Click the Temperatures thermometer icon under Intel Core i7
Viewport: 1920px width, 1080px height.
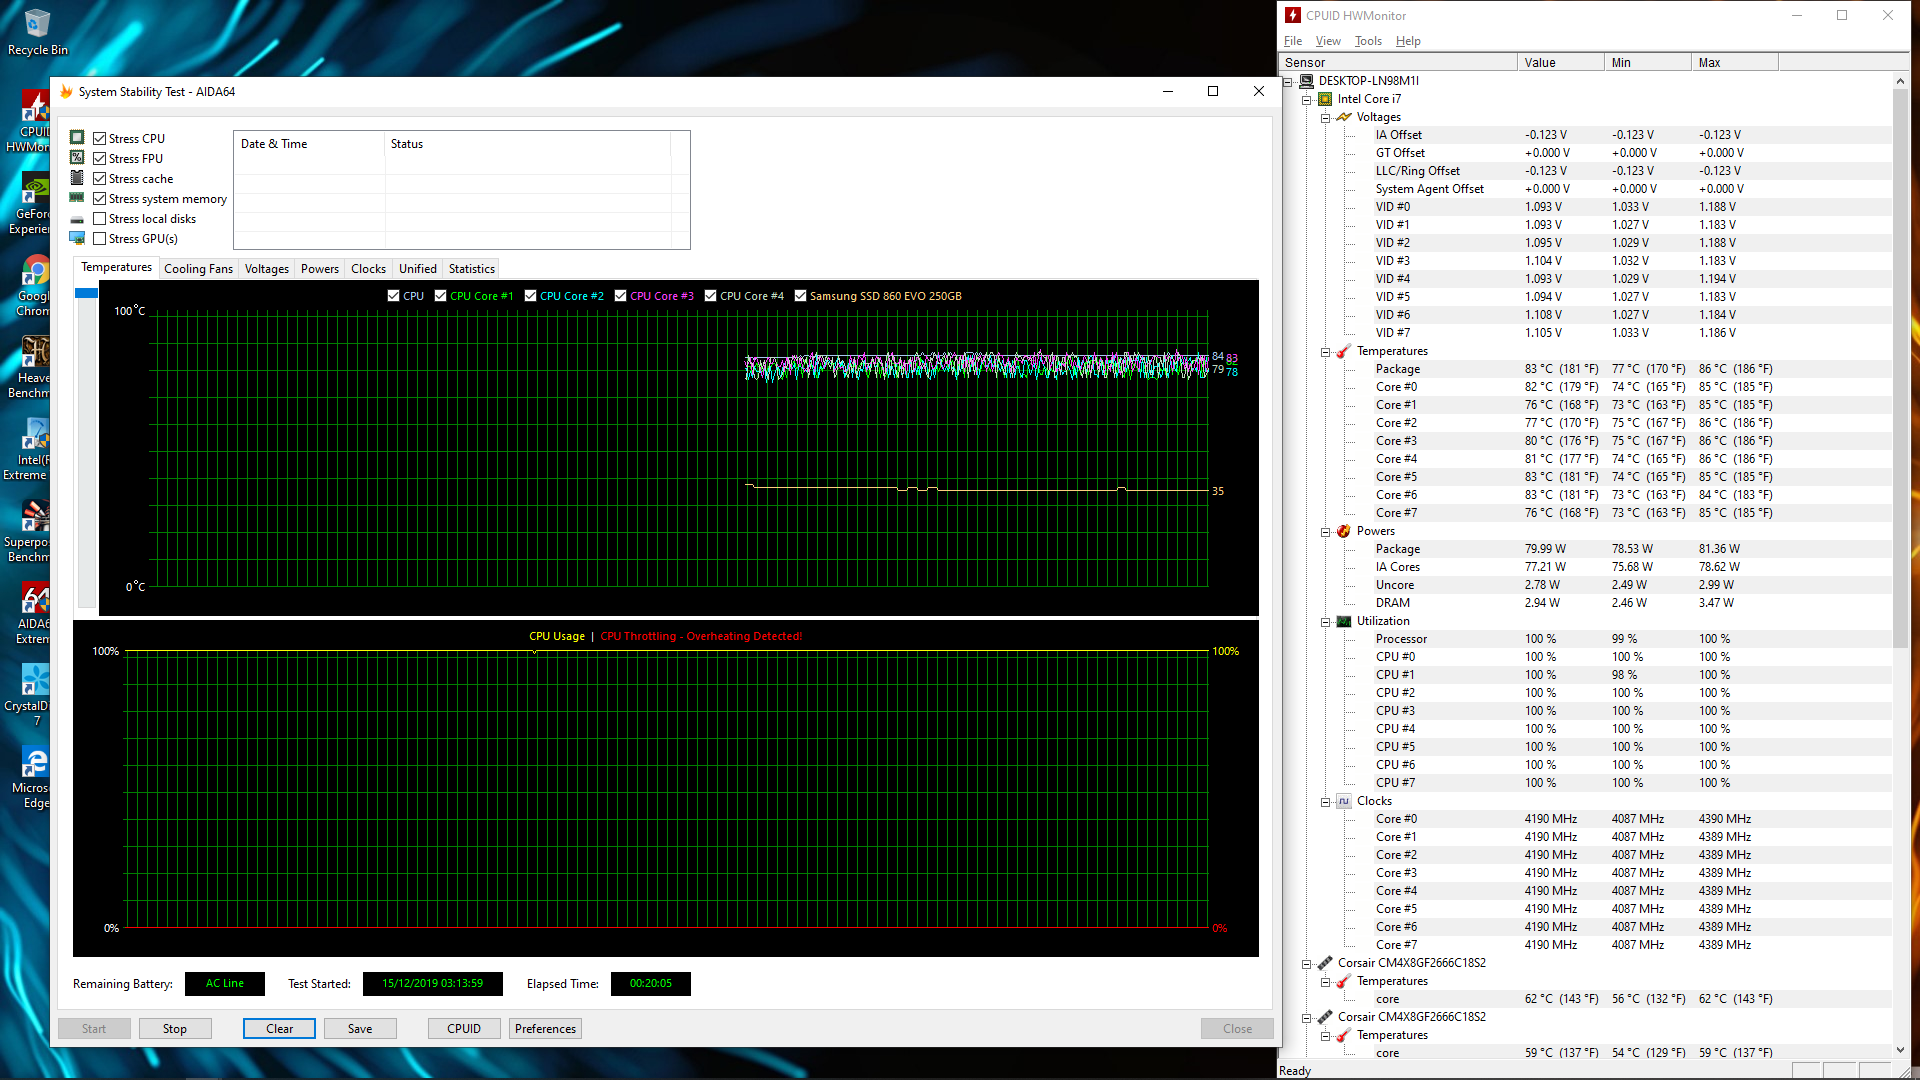coord(1343,351)
